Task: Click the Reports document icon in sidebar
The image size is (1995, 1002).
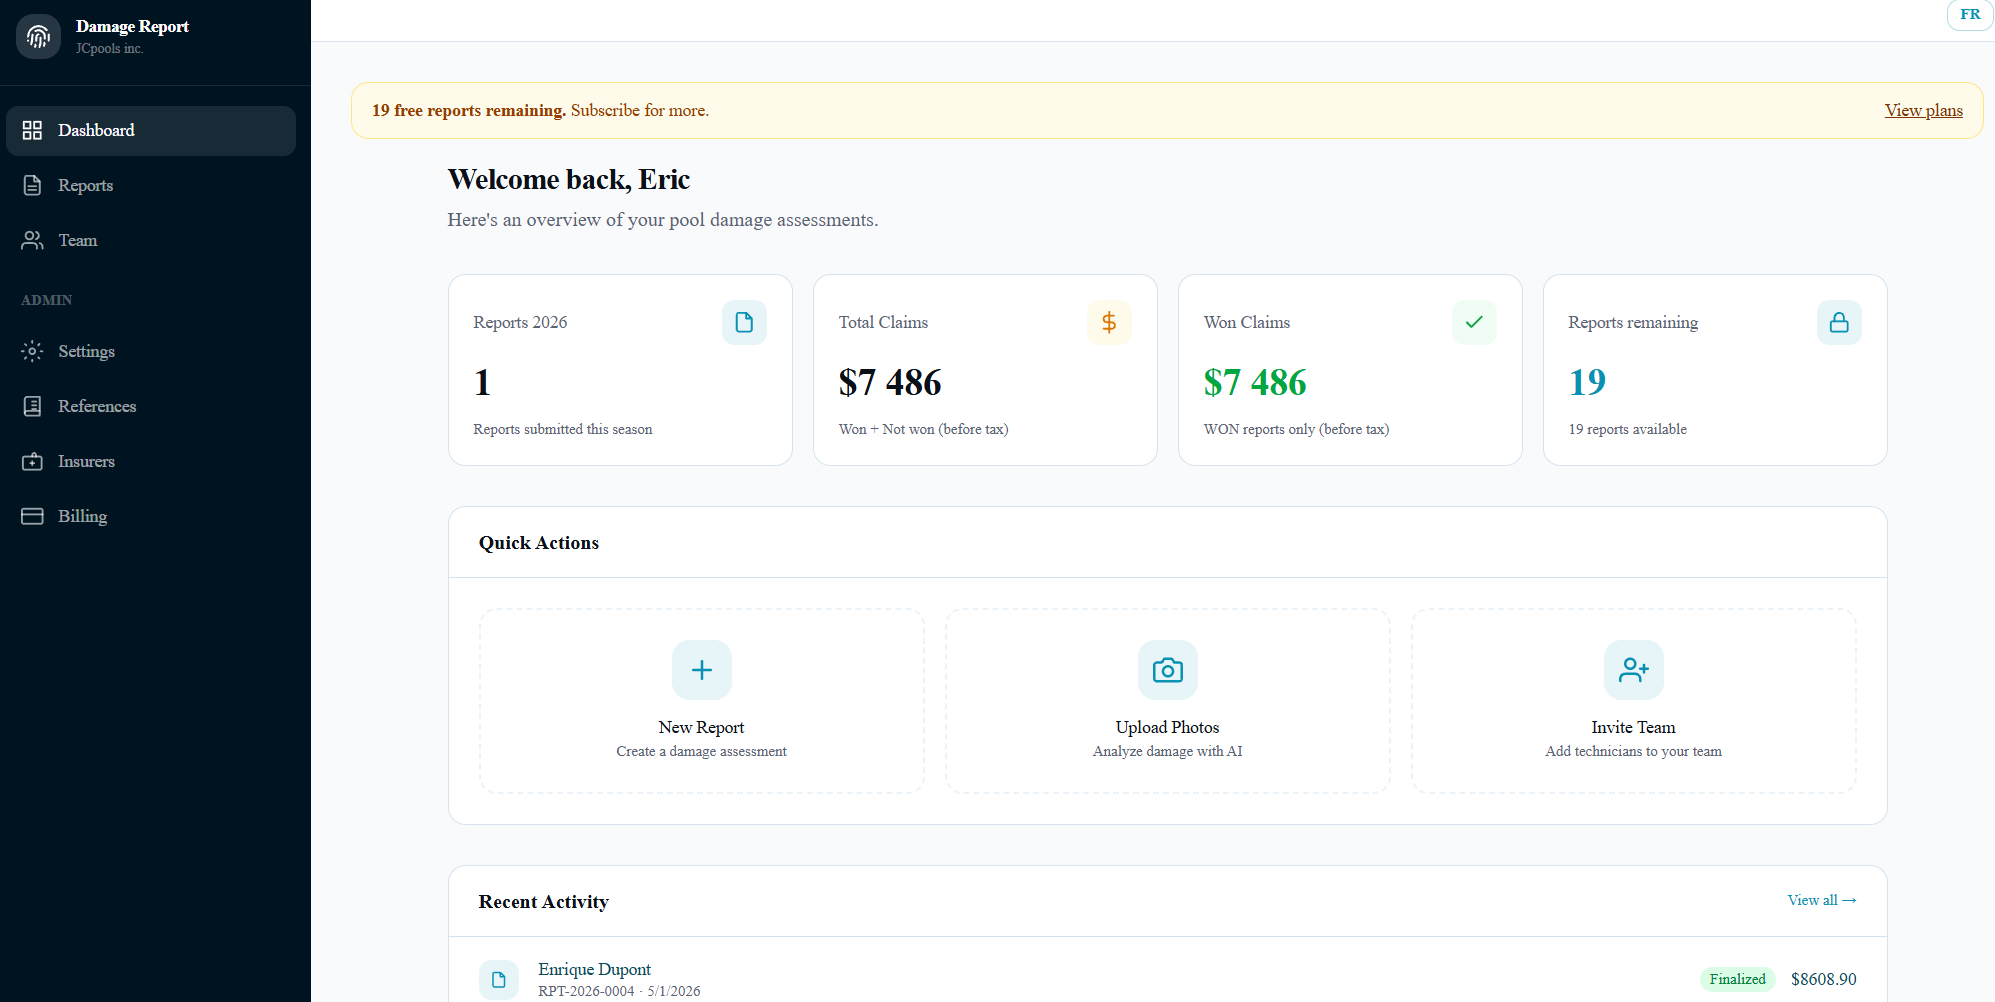Action: (x=32, y=185)
